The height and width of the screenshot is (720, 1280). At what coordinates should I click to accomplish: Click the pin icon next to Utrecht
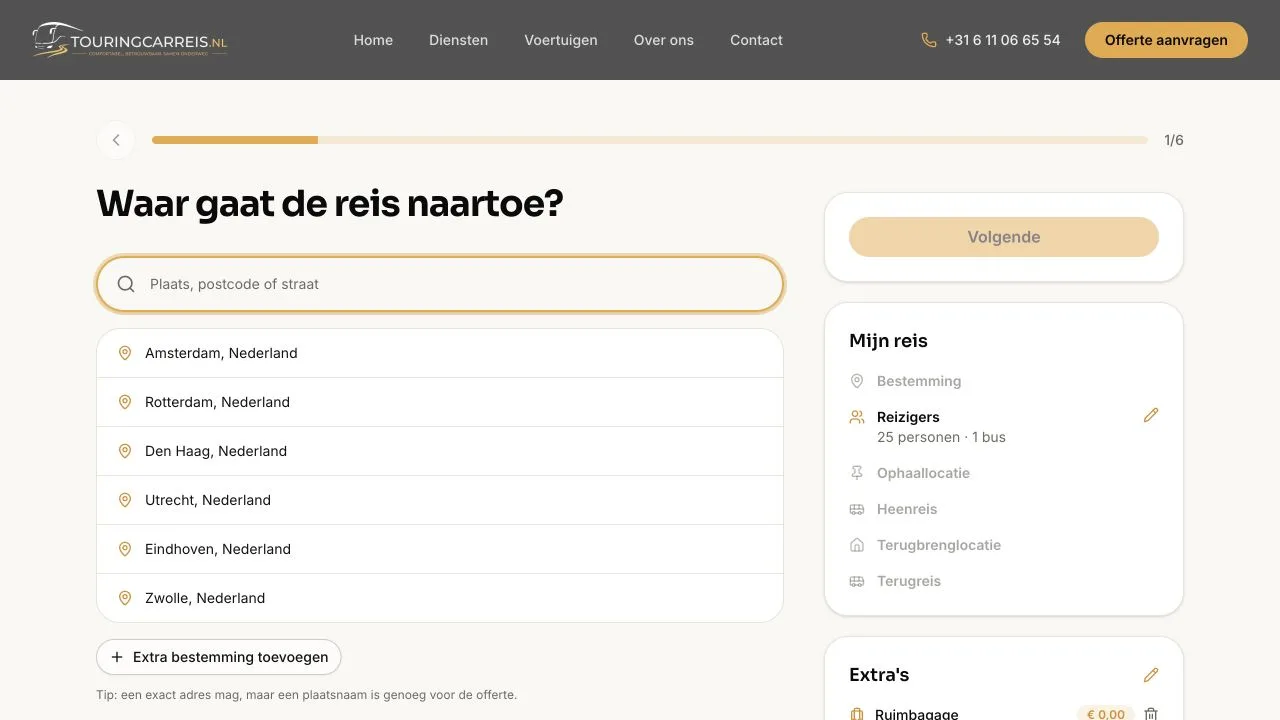pos(125,500)
